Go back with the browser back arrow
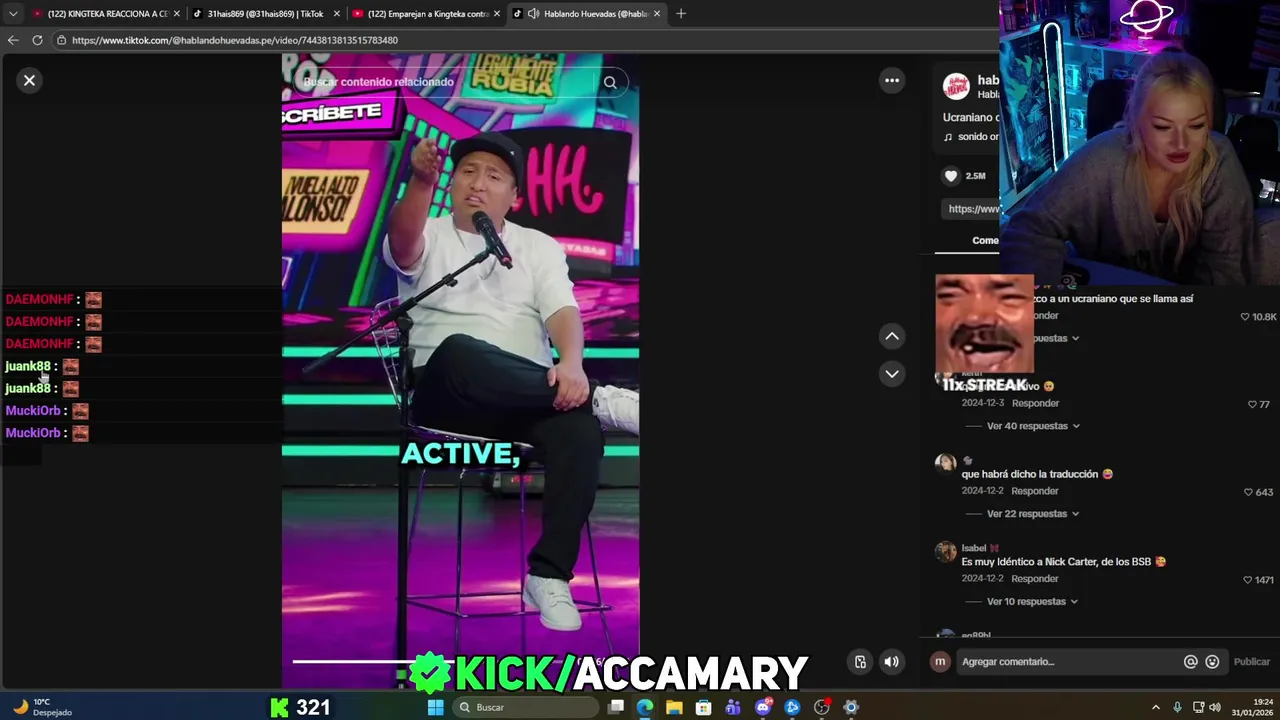This screenshot has height=720, width=1280. click(13, 40)
